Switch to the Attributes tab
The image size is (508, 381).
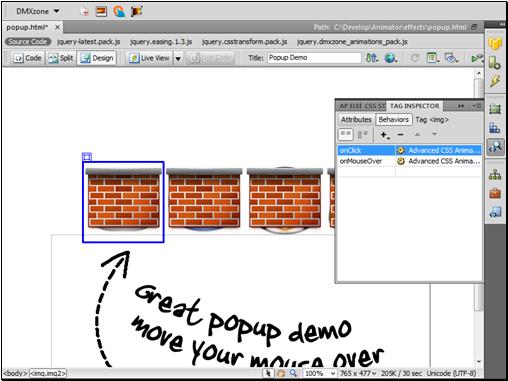click(x=356, y=119)
